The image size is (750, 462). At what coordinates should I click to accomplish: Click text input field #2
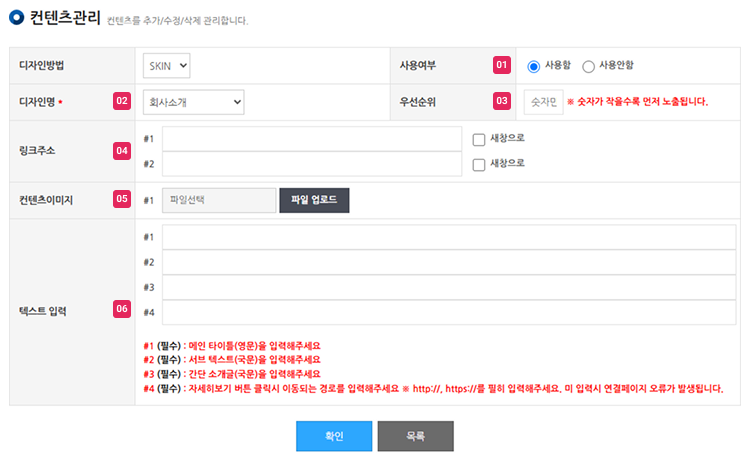tap(449, 262)
